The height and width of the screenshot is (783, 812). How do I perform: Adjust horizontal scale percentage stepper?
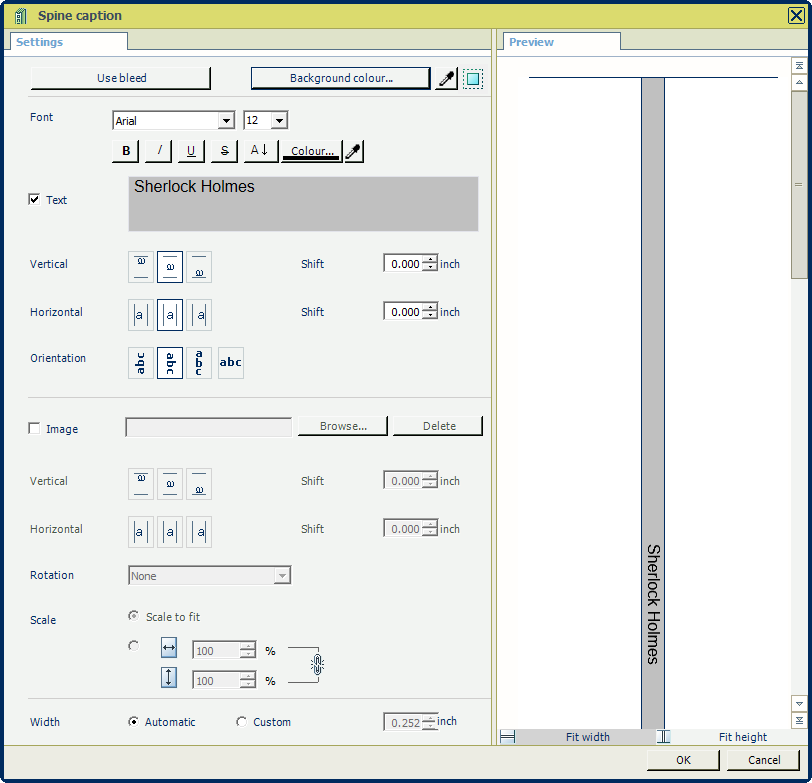[x=248, y=650]
